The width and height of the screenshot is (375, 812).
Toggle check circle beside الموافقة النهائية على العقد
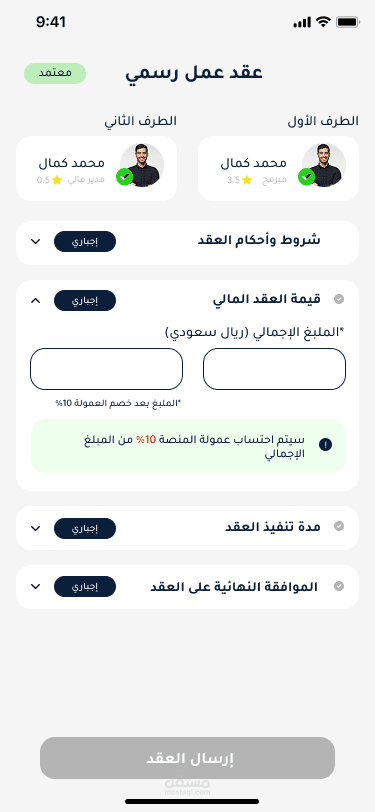click(x=339, y=586)
